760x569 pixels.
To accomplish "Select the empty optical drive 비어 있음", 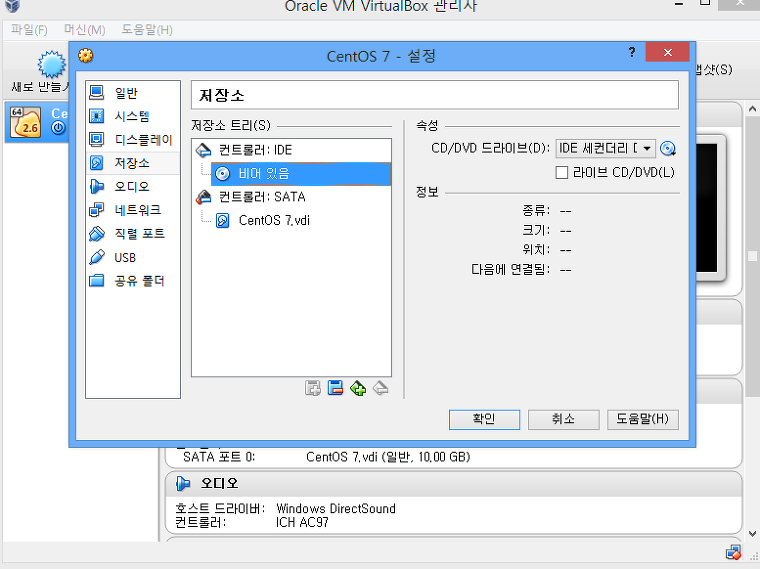I will [301, 174].
